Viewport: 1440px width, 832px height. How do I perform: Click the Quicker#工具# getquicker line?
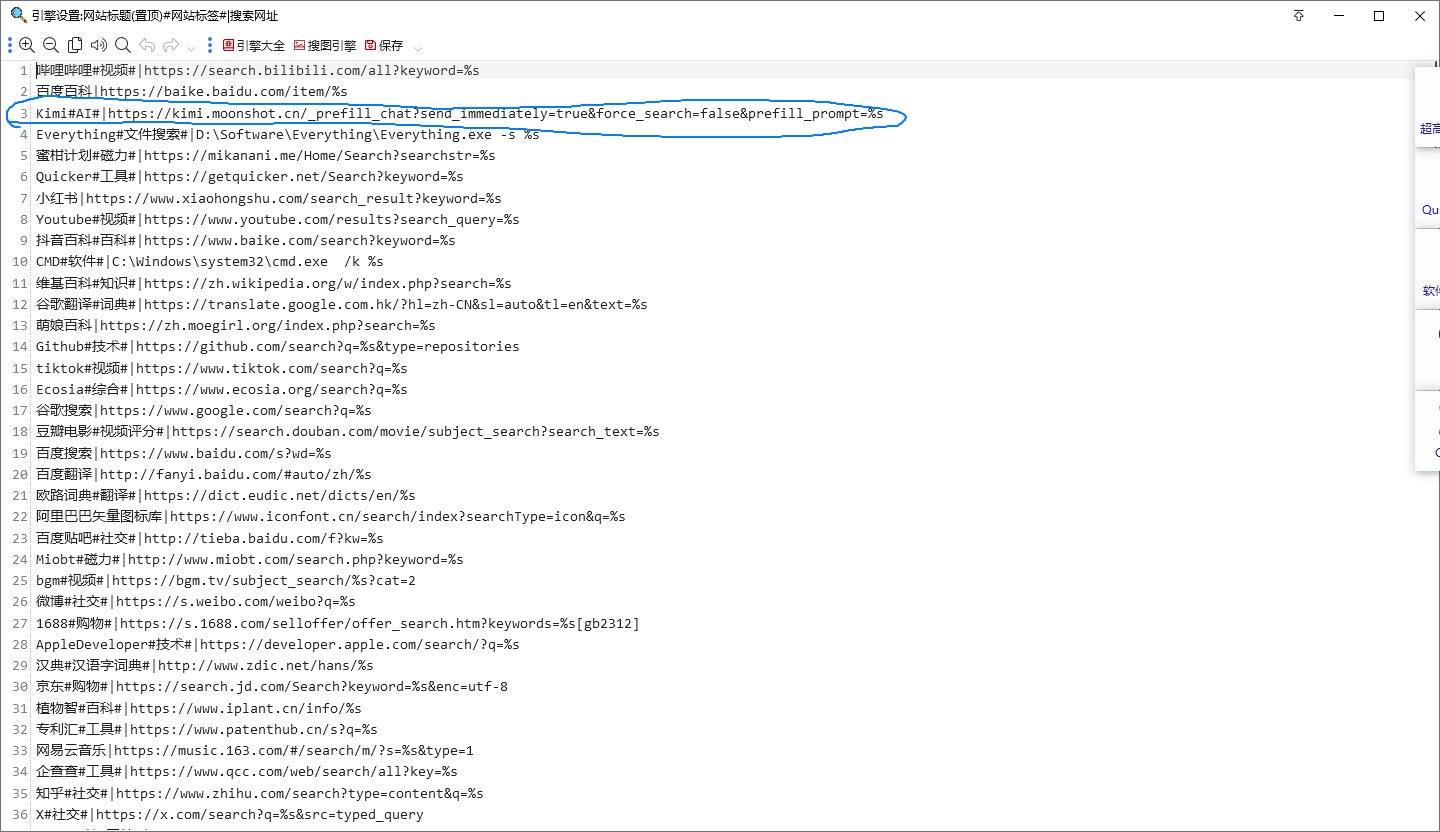250,177
